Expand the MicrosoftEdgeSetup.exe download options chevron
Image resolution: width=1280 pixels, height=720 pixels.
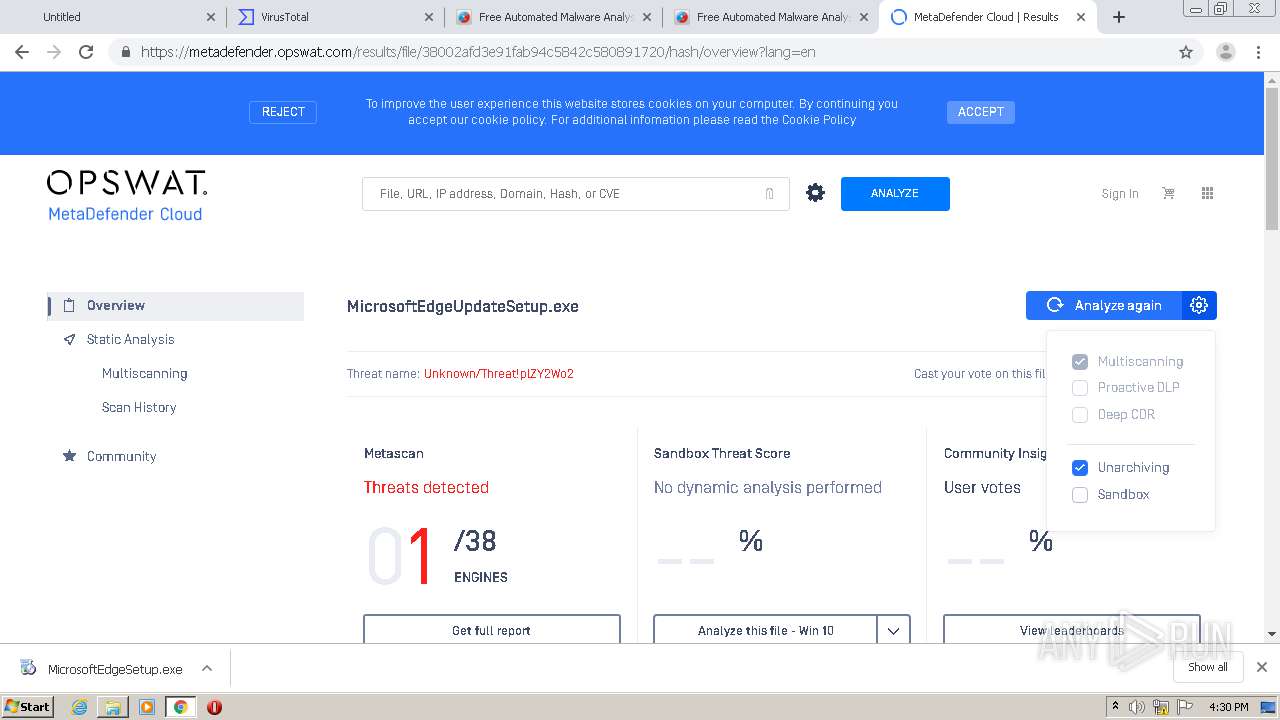point(207,668)
